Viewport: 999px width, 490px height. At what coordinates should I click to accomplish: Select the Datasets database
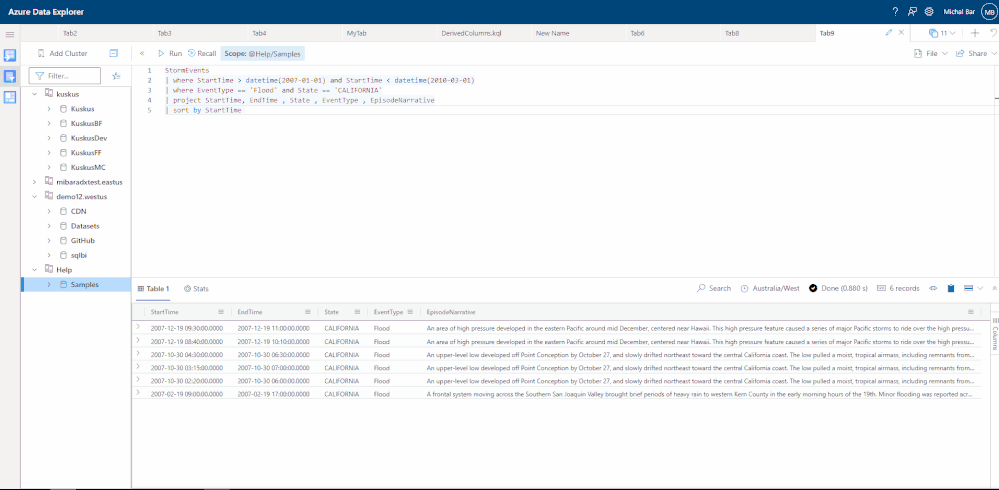pos(85,226)
